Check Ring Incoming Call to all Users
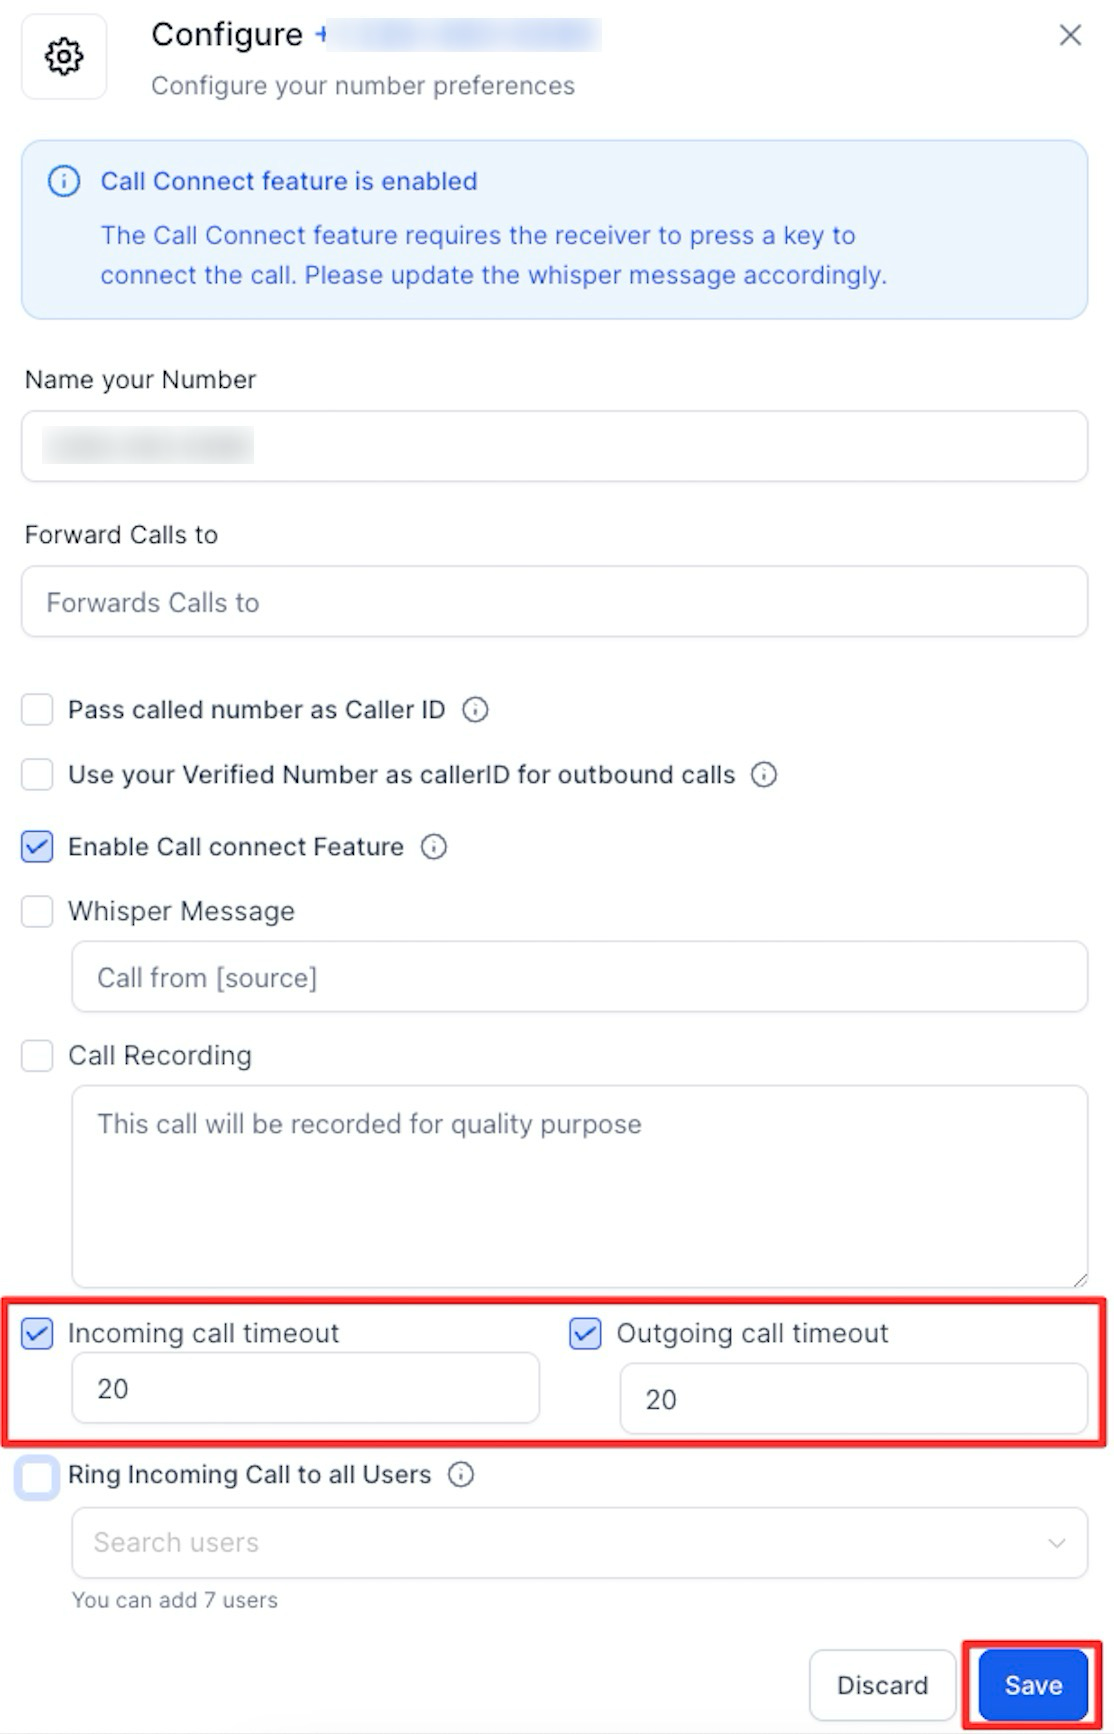1114x1734 pixels. tap(37, 1477)
